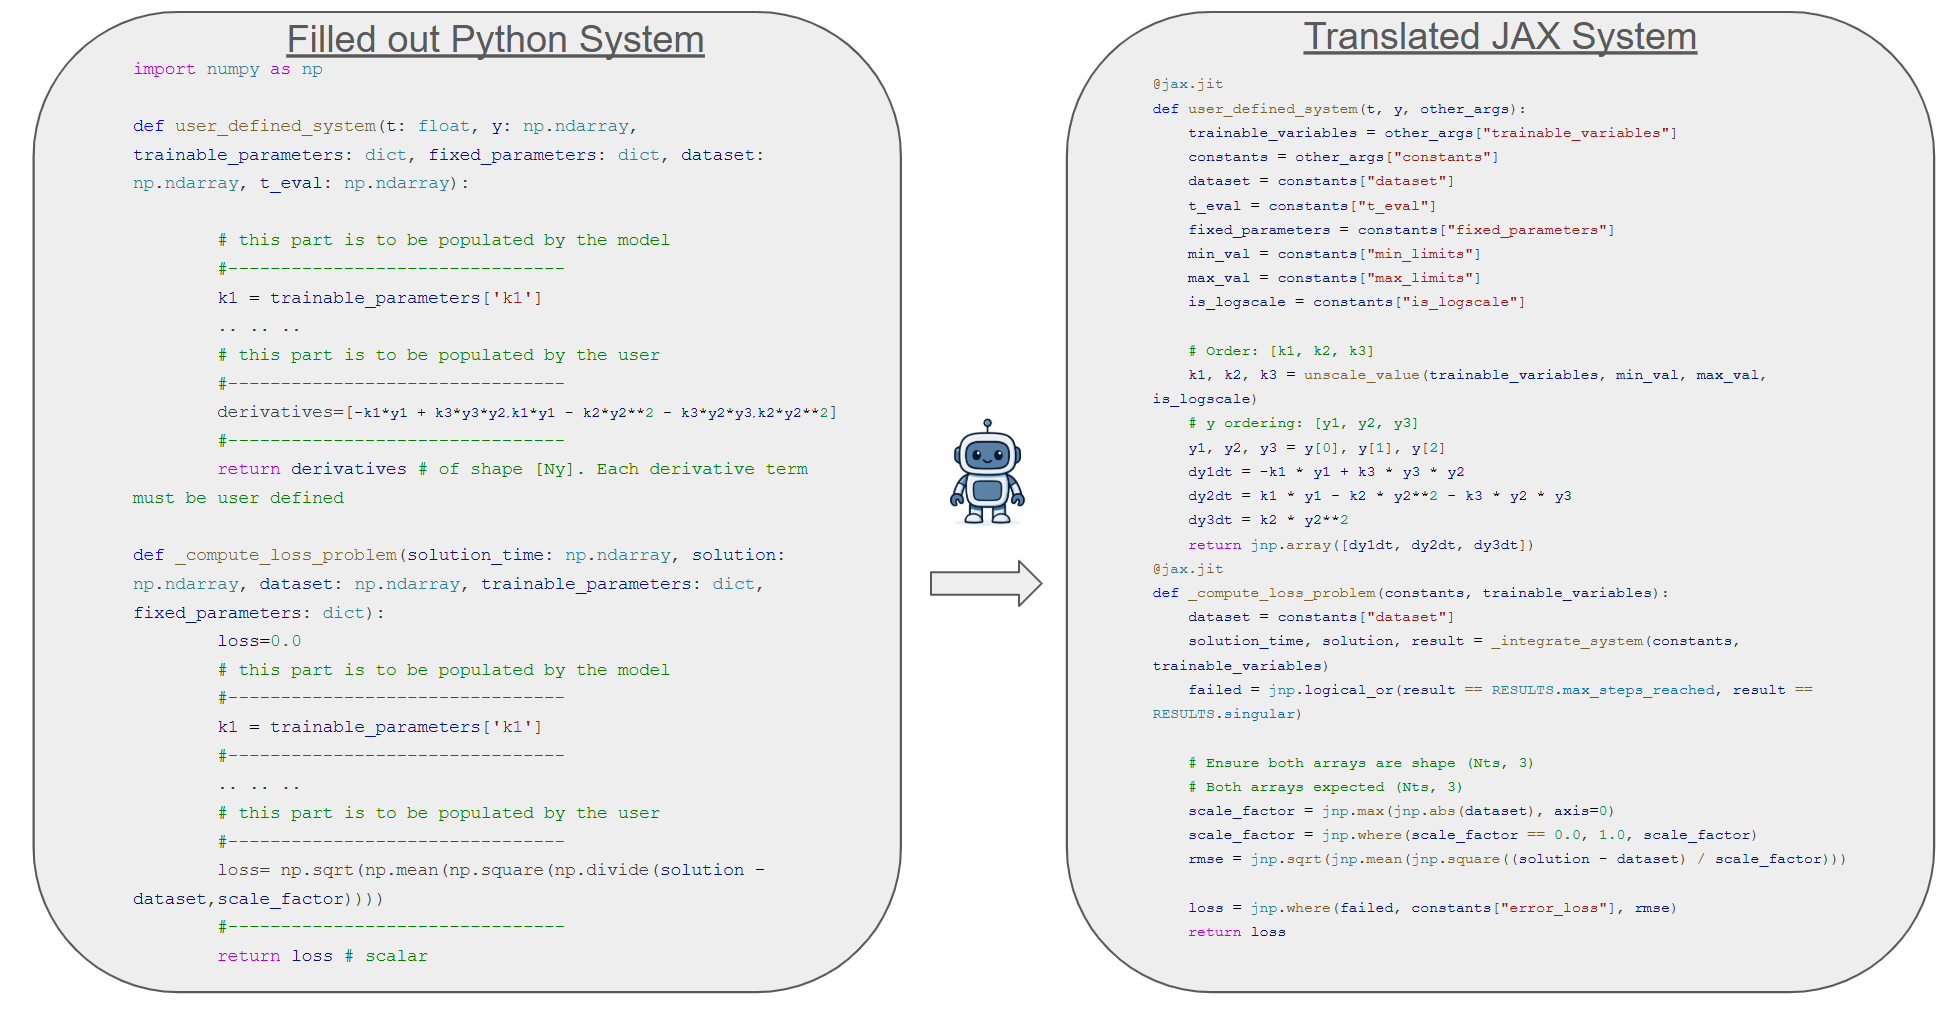Click the "scale_factor = jnp.where" line
This screenshot has width=1937, height=1027.
pos(1472,835)
